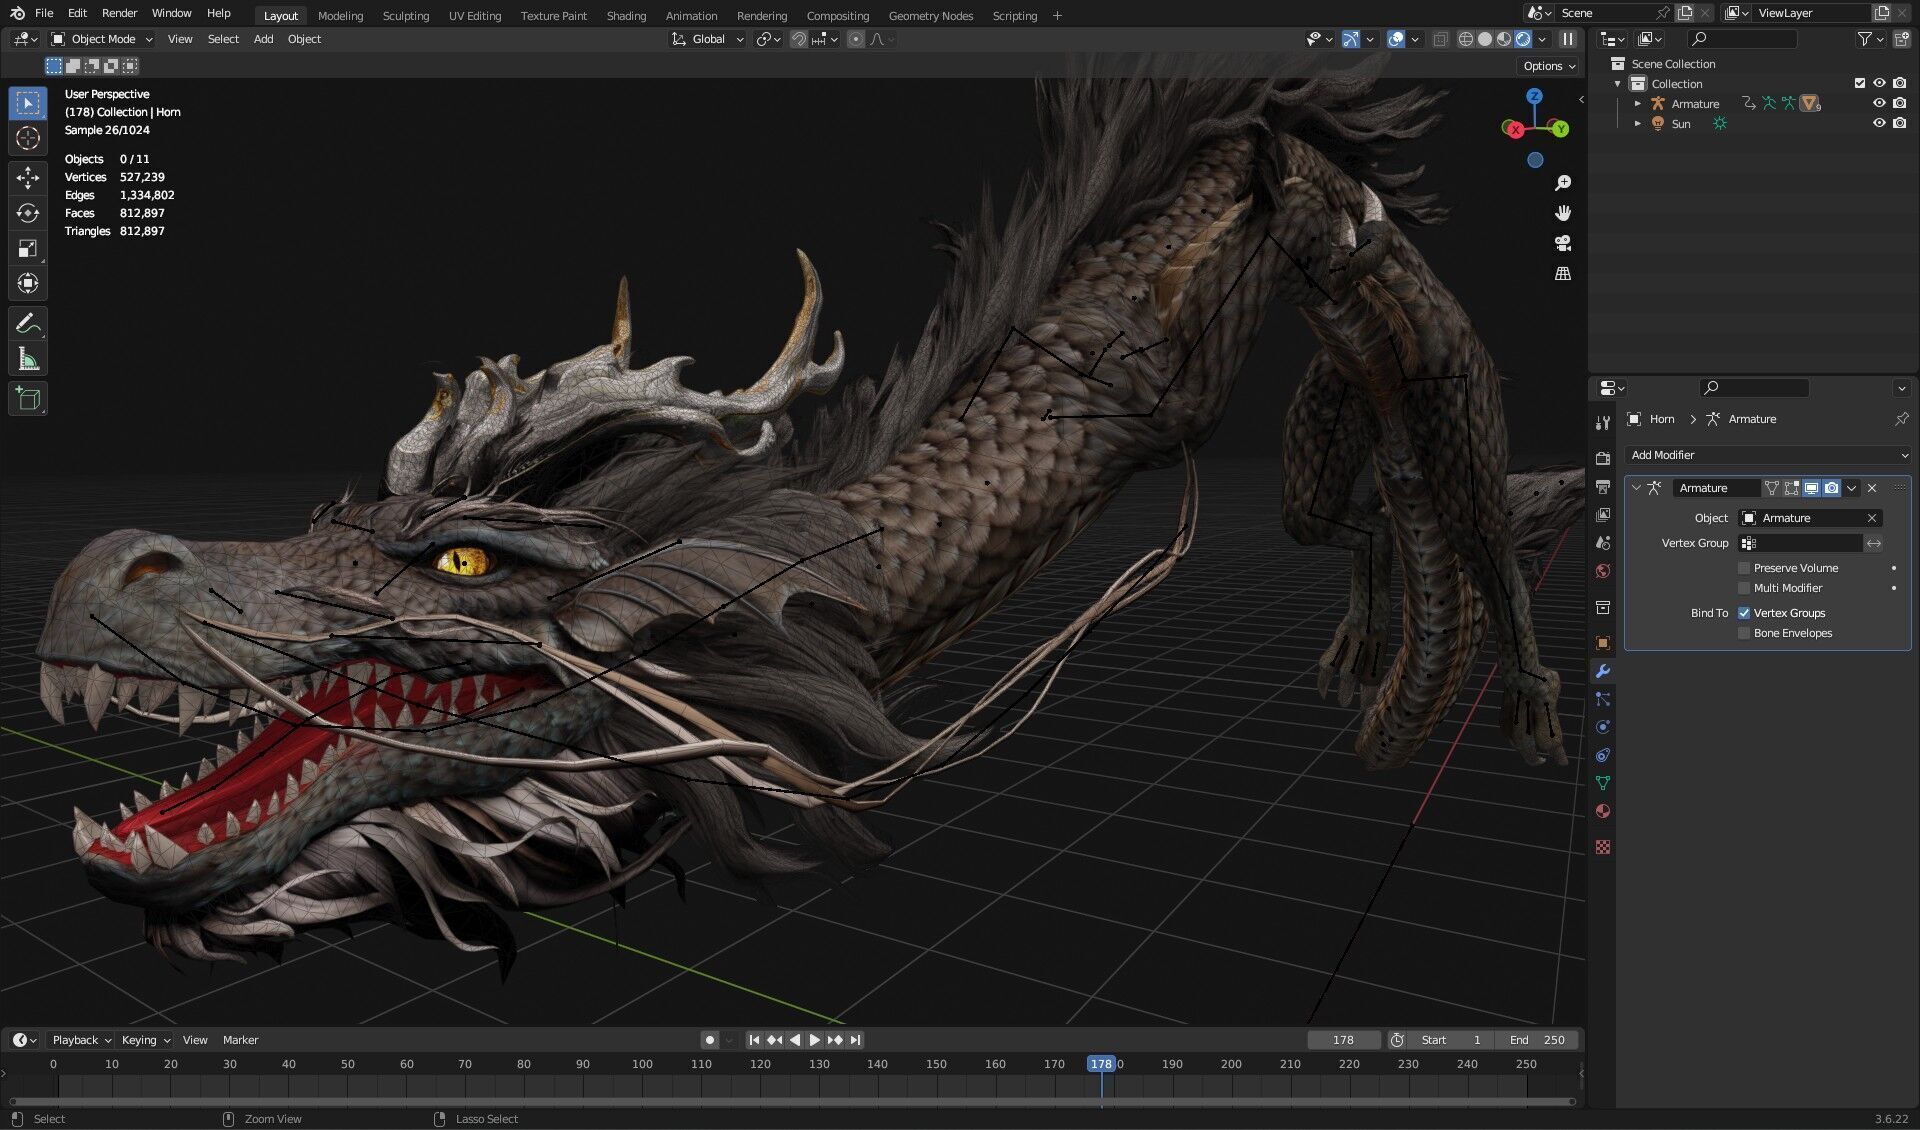Toggle camera view icon

tap(1563, 243)
